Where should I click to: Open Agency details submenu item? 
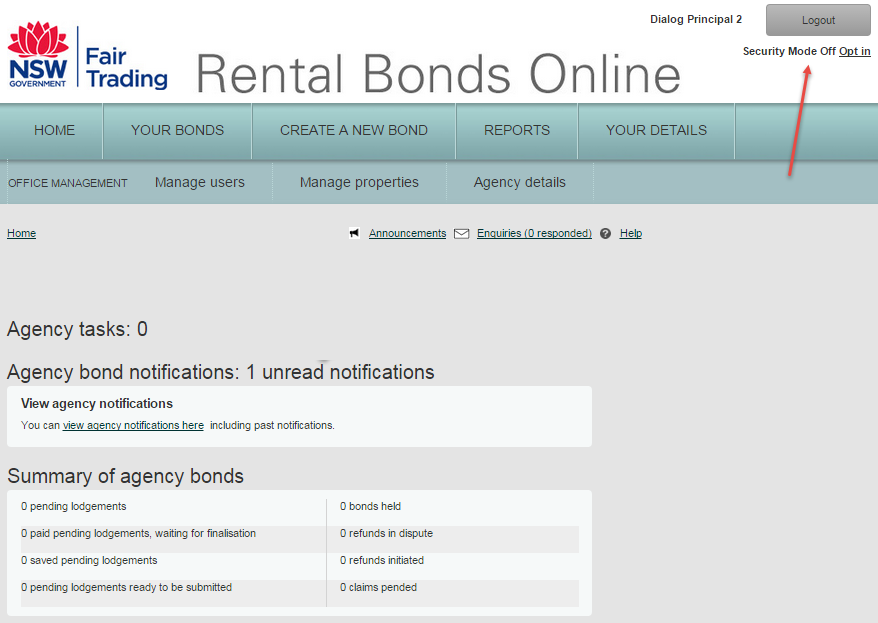click(519, 182)
